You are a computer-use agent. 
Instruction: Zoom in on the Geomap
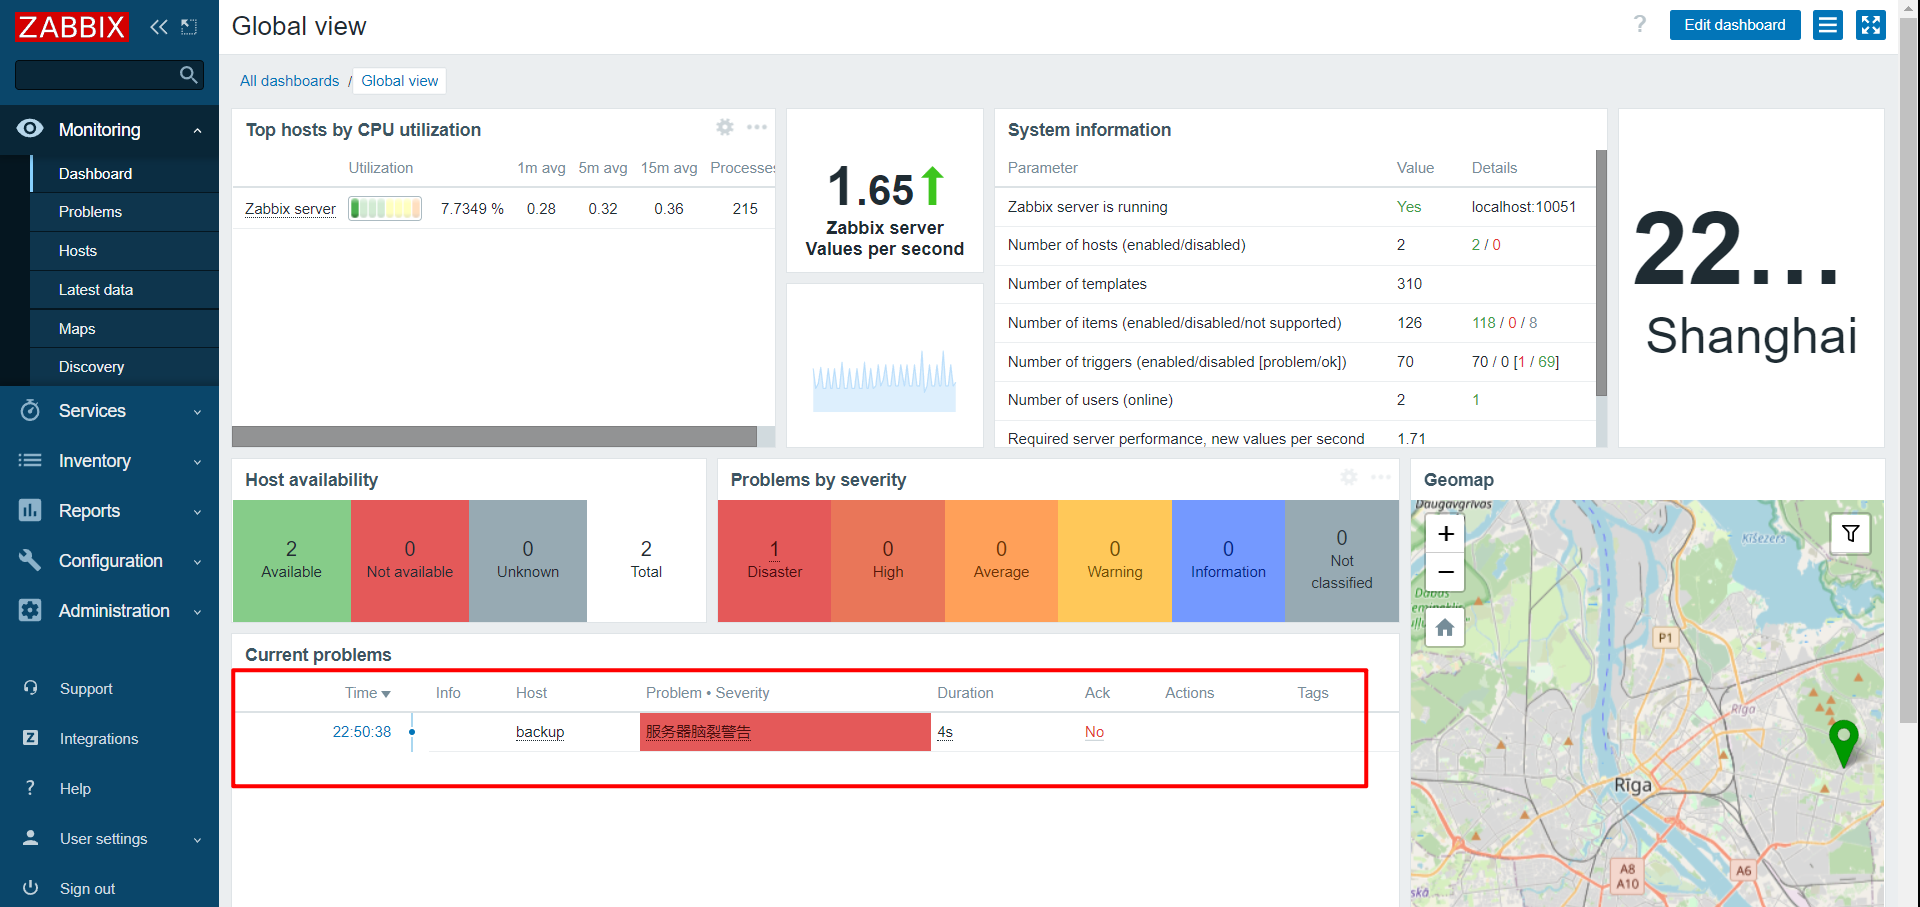[1445, 534]
